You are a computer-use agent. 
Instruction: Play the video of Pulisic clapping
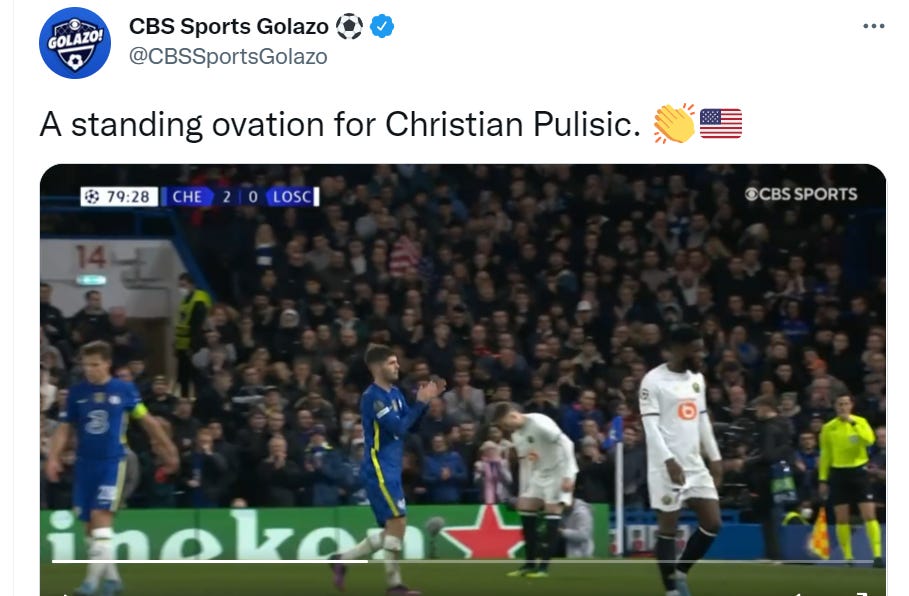click(x=463, y=380)
